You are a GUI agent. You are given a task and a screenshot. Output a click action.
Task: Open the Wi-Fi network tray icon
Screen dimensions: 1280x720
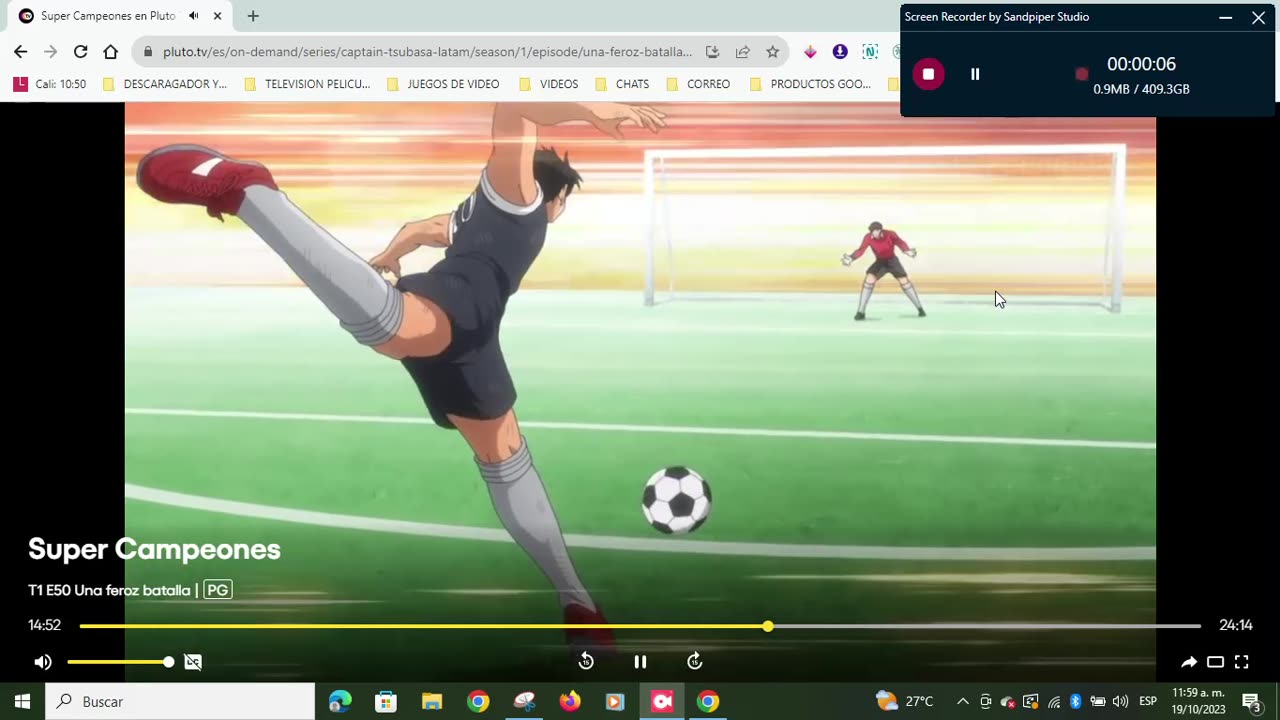[x=1054, y=701]
